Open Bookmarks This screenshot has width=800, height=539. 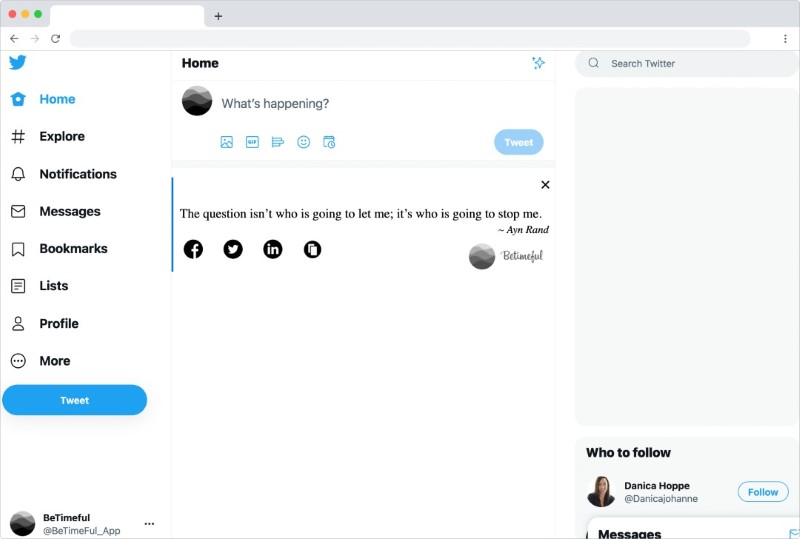tap(59, 249)
